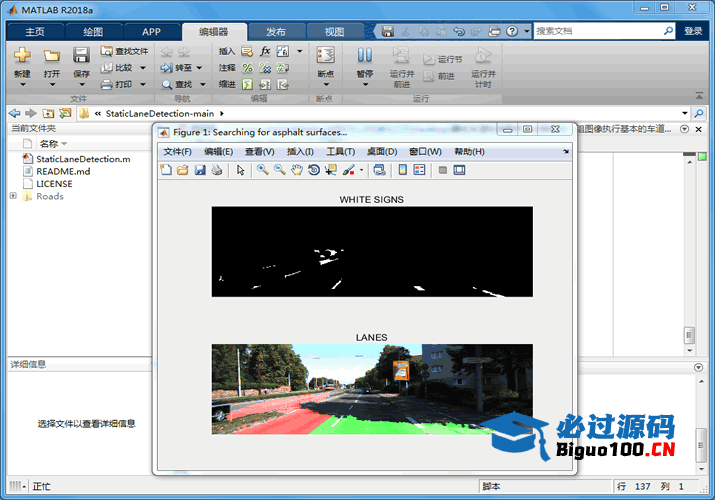Click the zoom in tool in figure toolbar

coord(262,170)
